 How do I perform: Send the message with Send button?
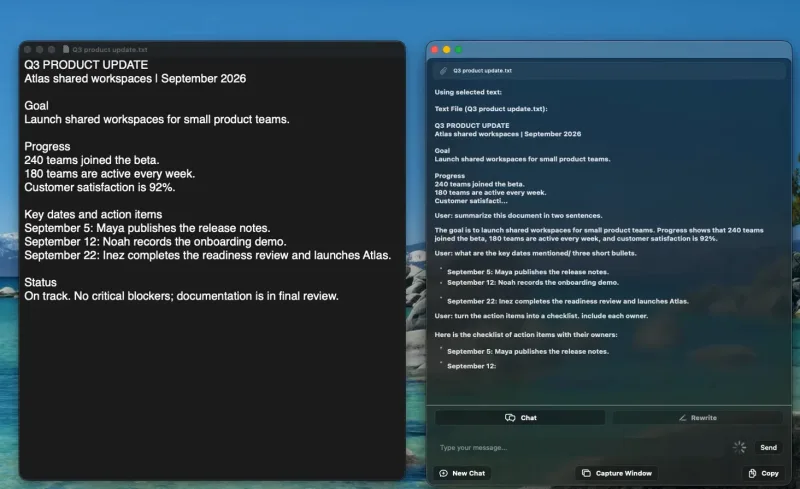point(768,448)
